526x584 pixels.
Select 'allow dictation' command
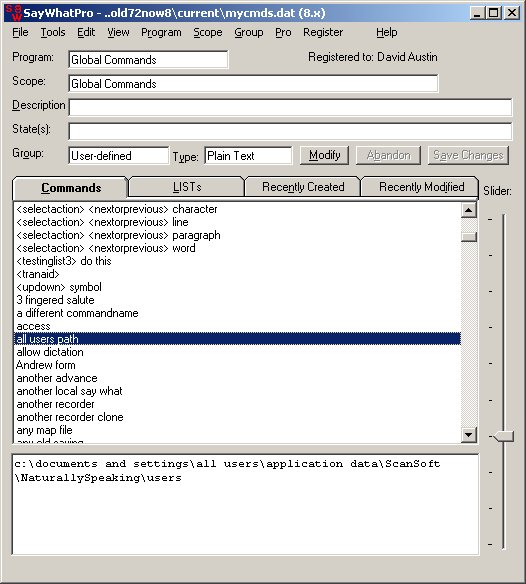coord(237,352)
